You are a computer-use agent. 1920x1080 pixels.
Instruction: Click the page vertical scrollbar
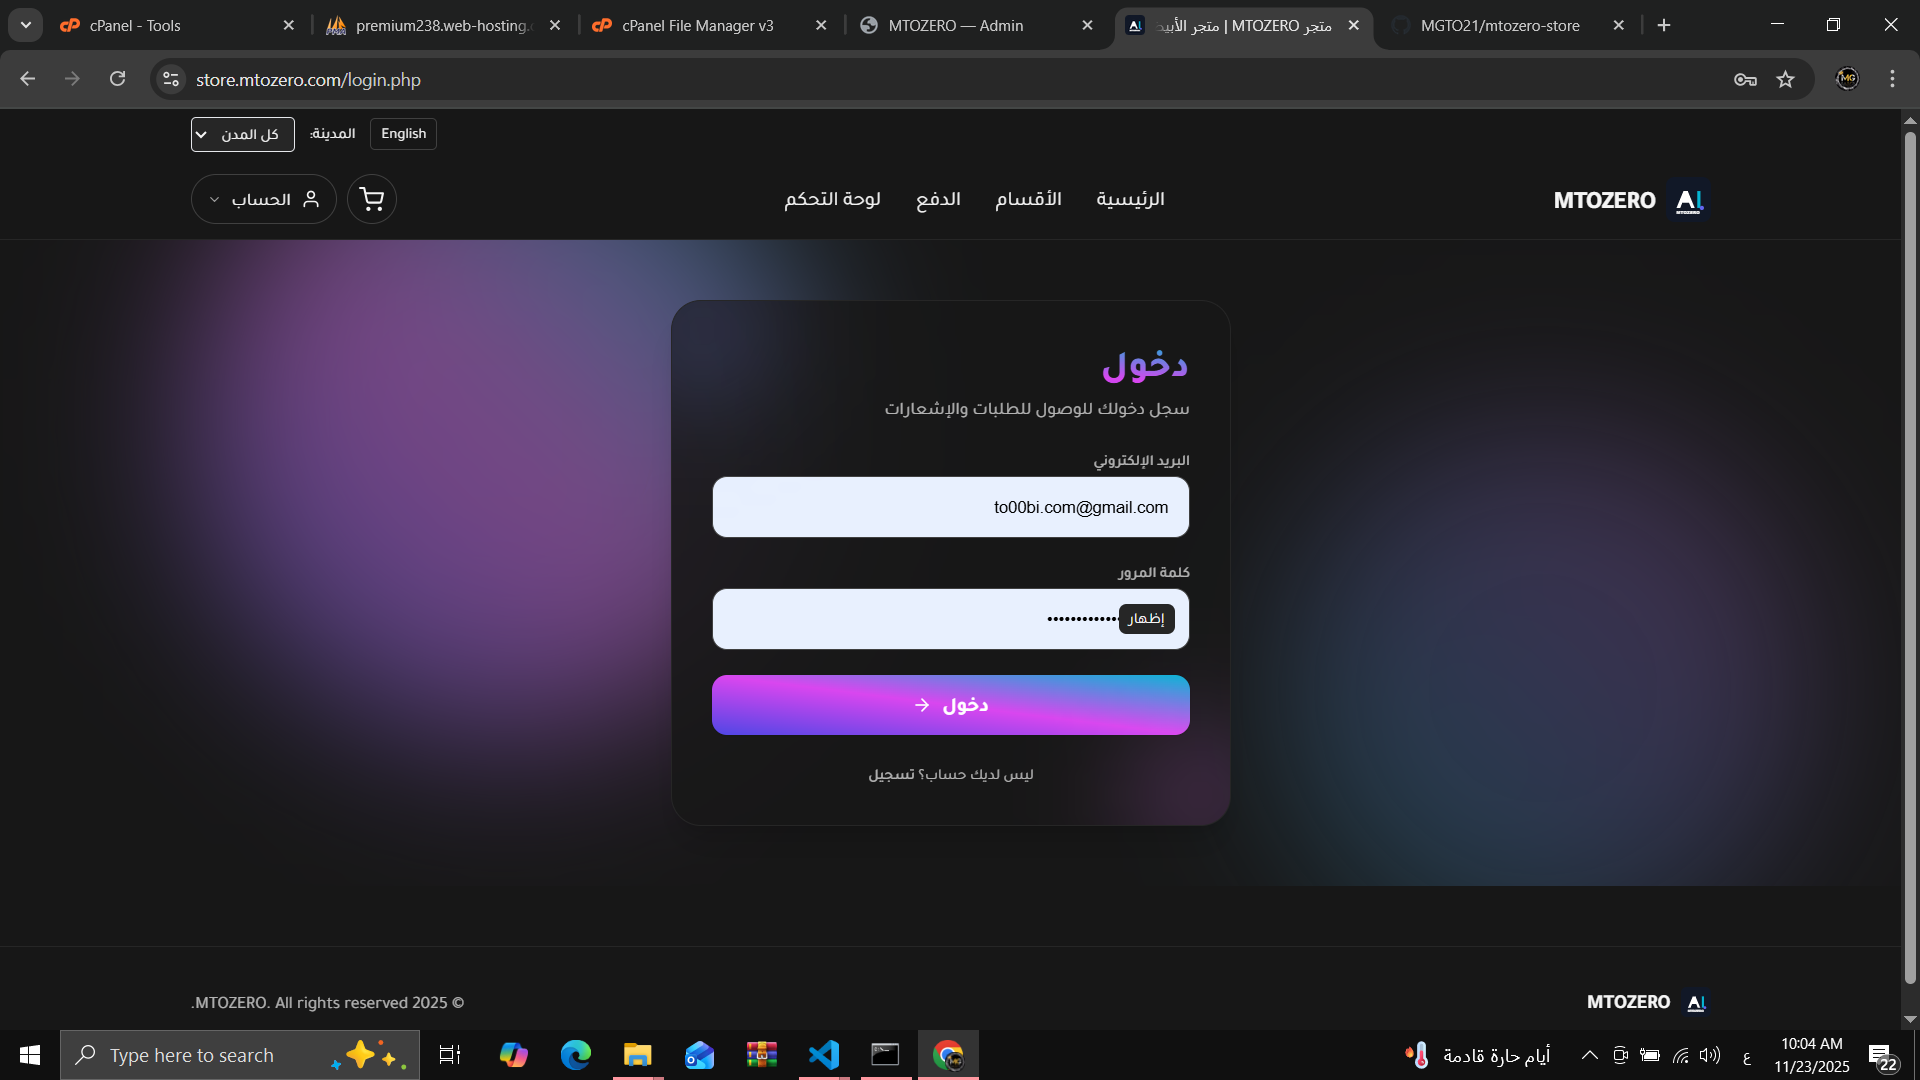click(1909, 560)
